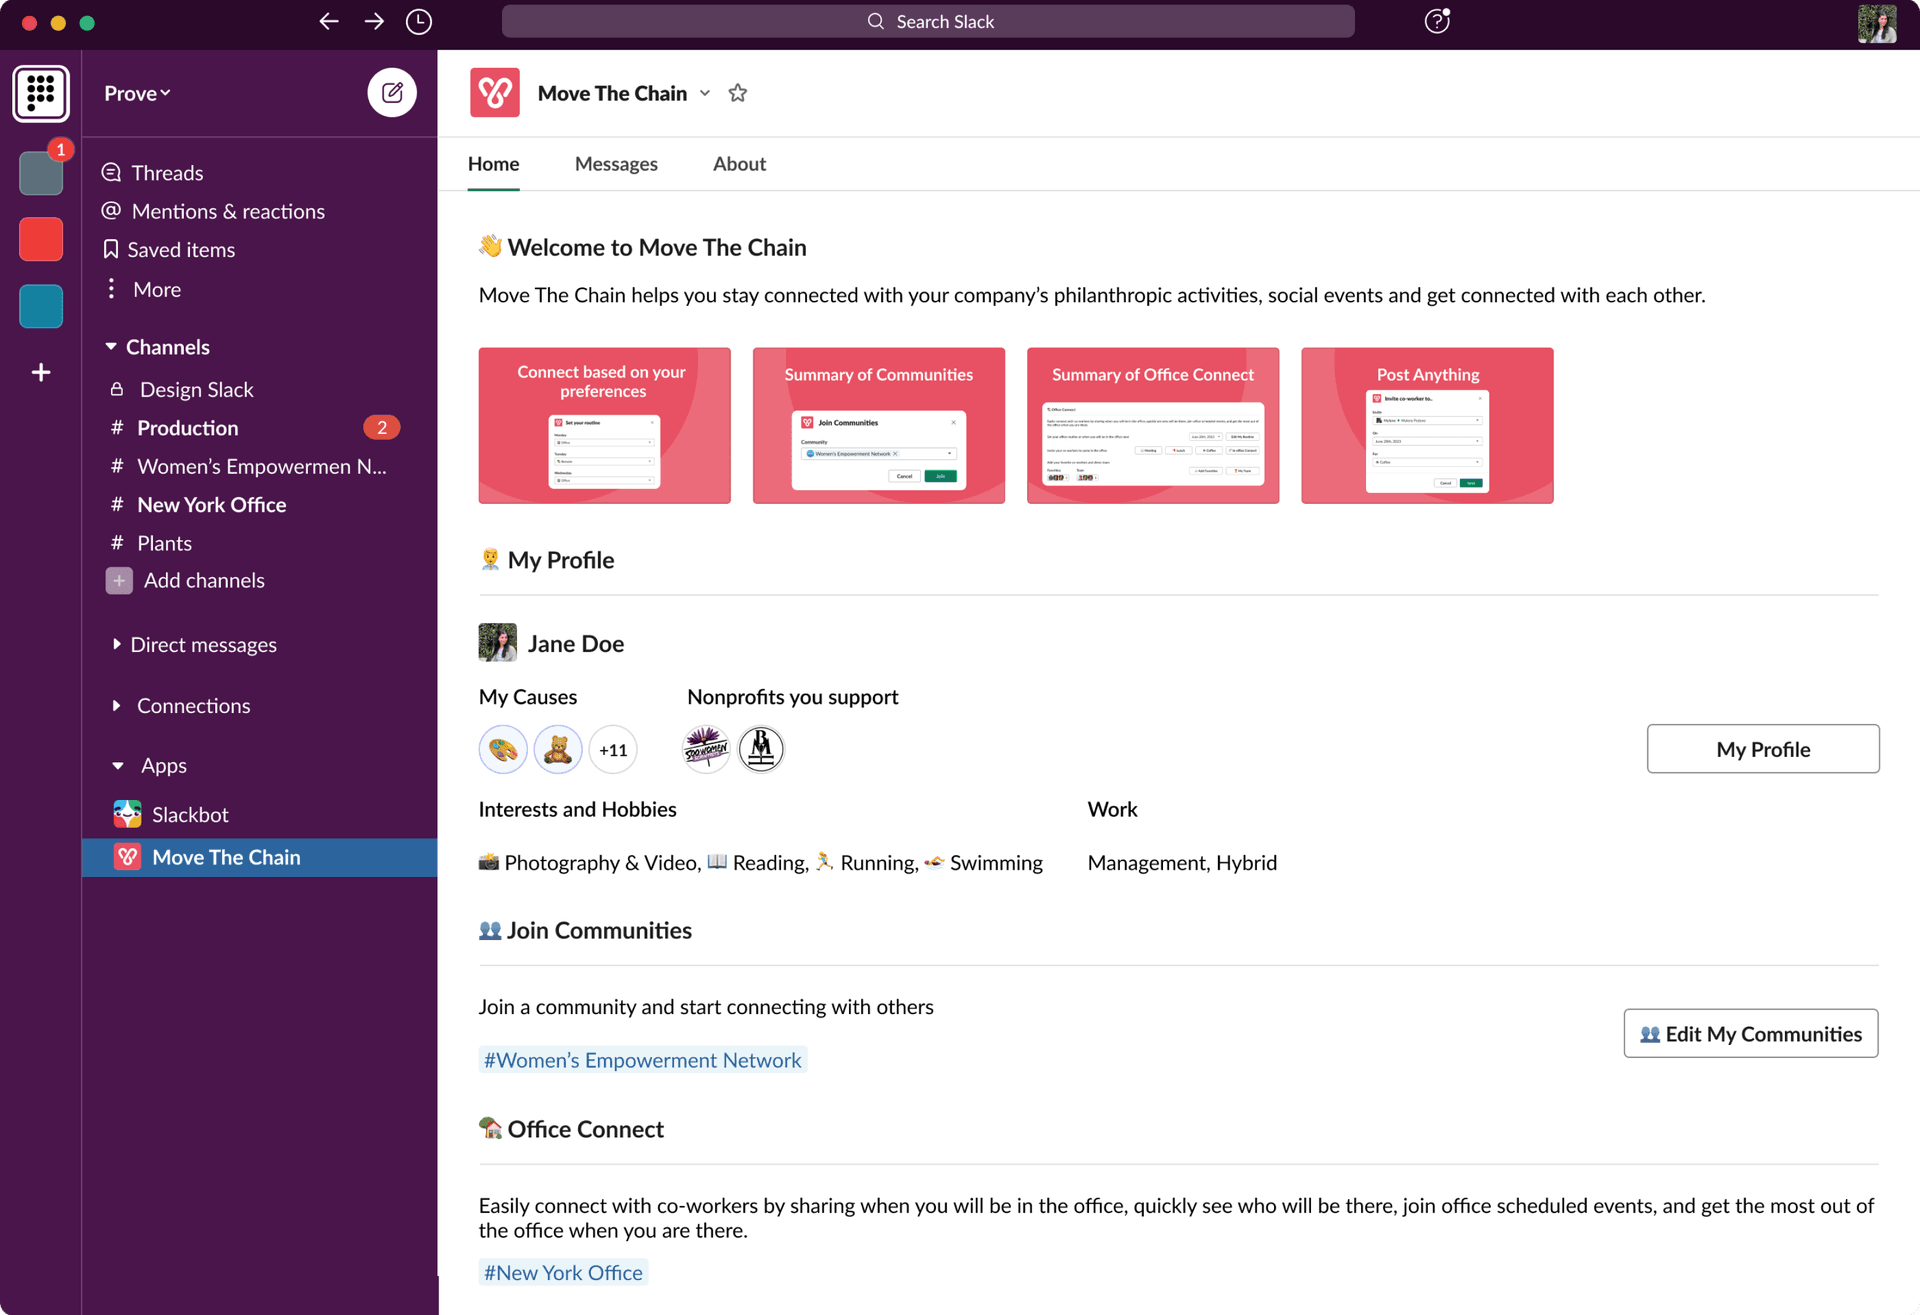The image size is (1920, 1315).
Task: Click the +11 causes badge
Action: click(x=613, y=749)
